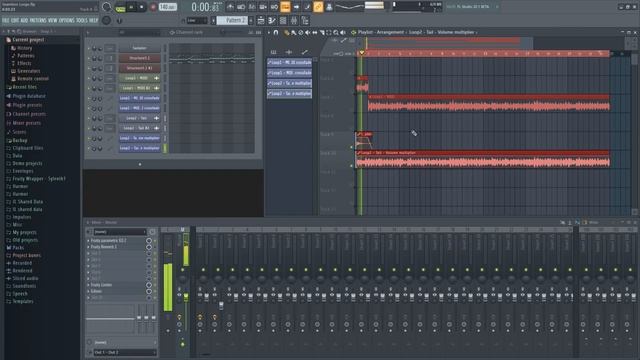
Task: Select the Mute tool in Playlist
Action: coord(308,32)
